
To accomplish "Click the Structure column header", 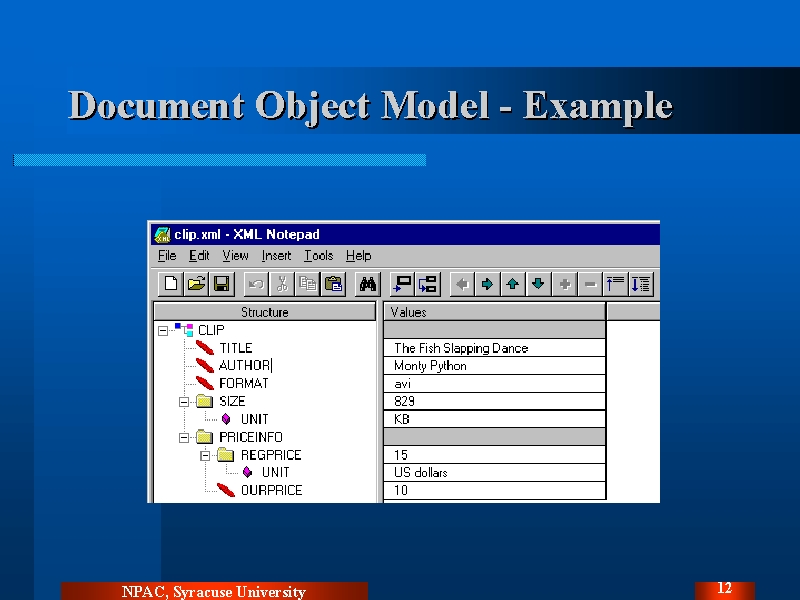I will (x=265, y=312).
